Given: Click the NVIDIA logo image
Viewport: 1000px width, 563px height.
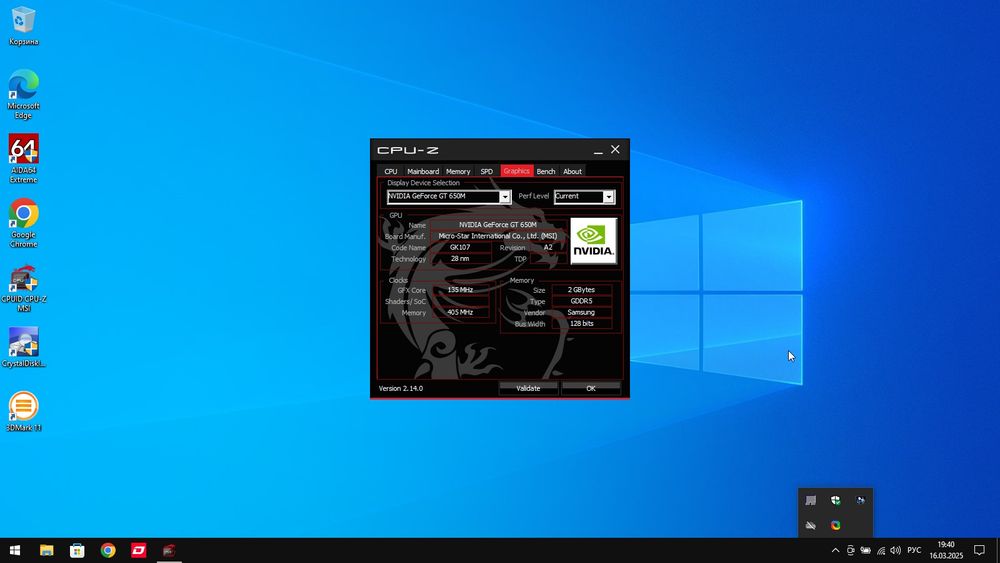Looking at the screenshot, I should (593, 241).
